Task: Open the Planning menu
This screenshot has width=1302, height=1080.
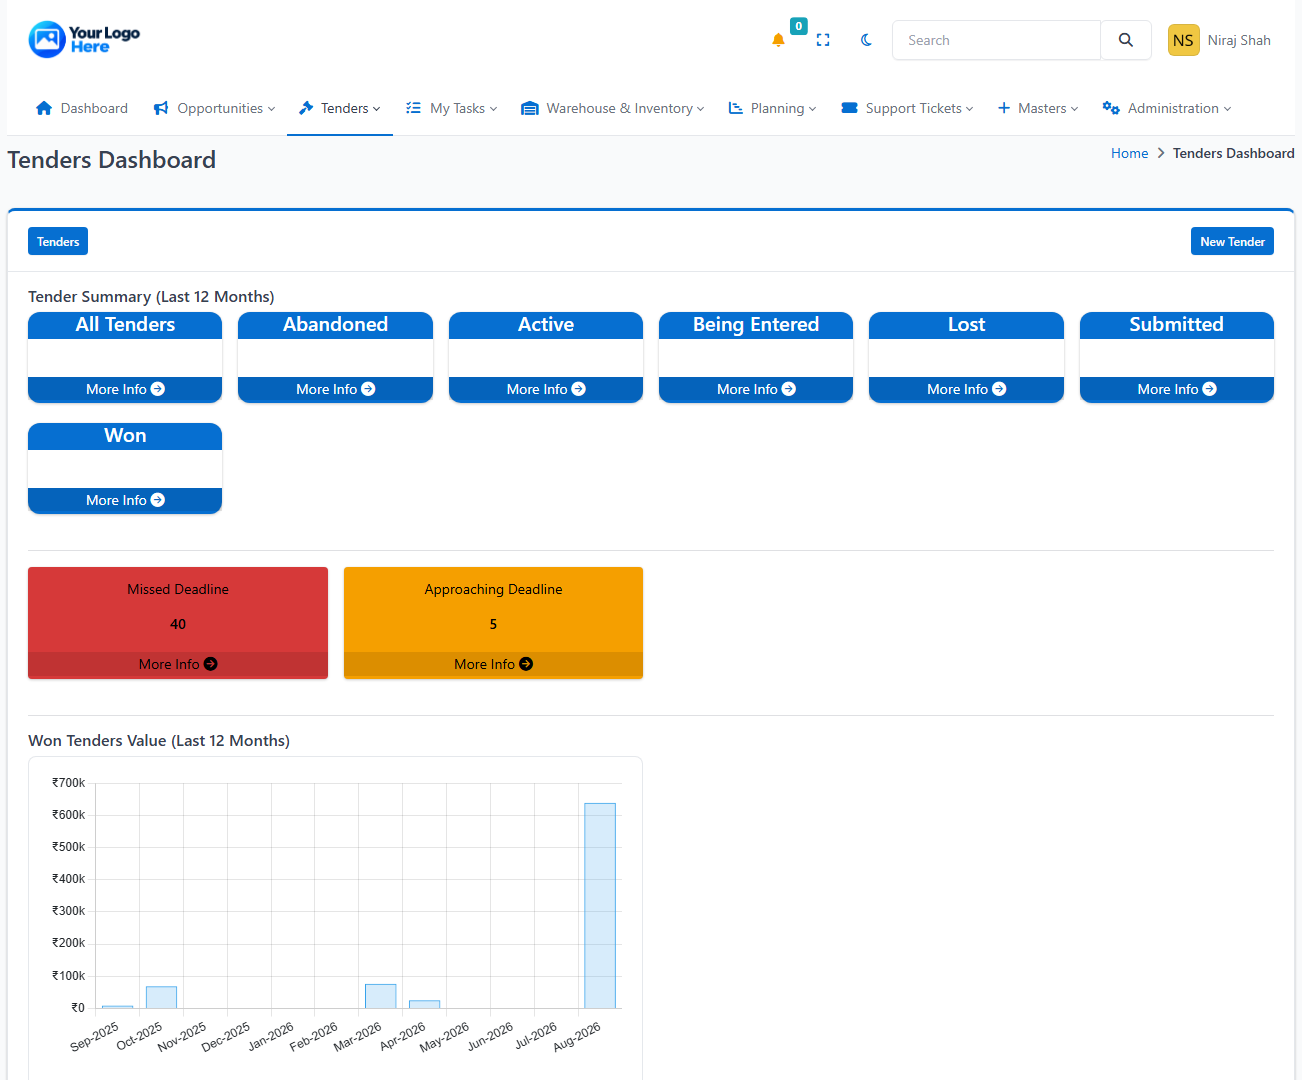Action: [772, 108]
